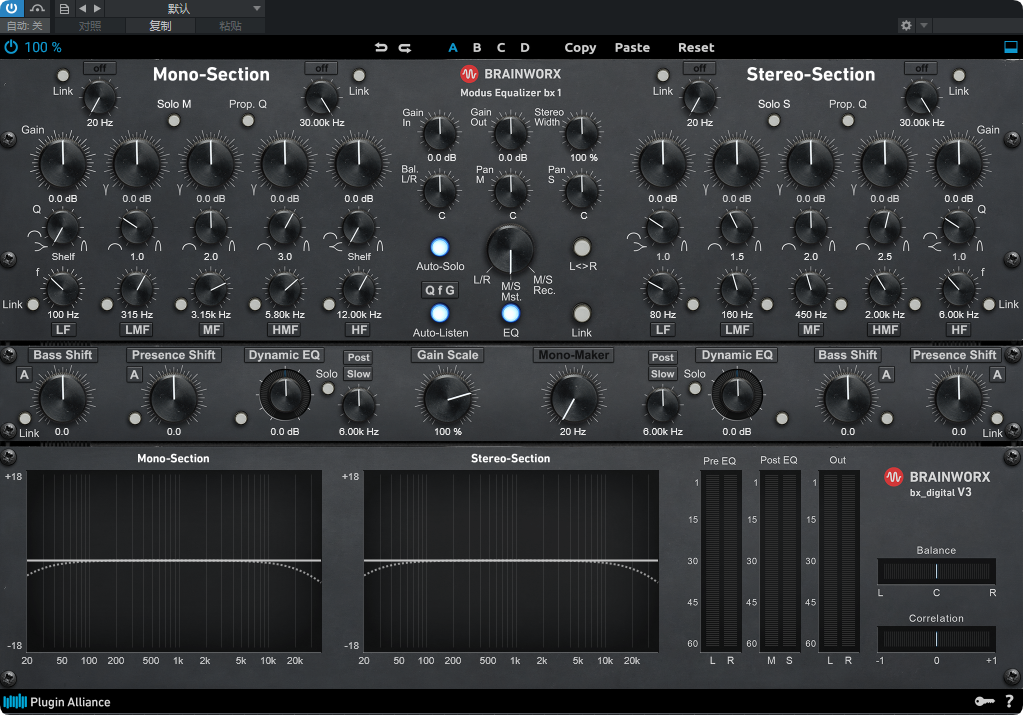Open the key license icon

984,701
